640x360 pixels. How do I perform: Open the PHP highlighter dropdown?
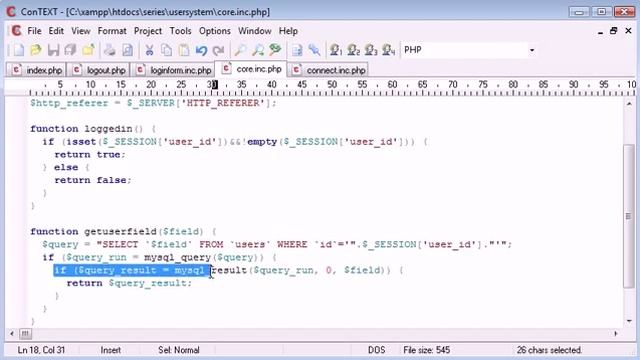click(x=532, y=50)
